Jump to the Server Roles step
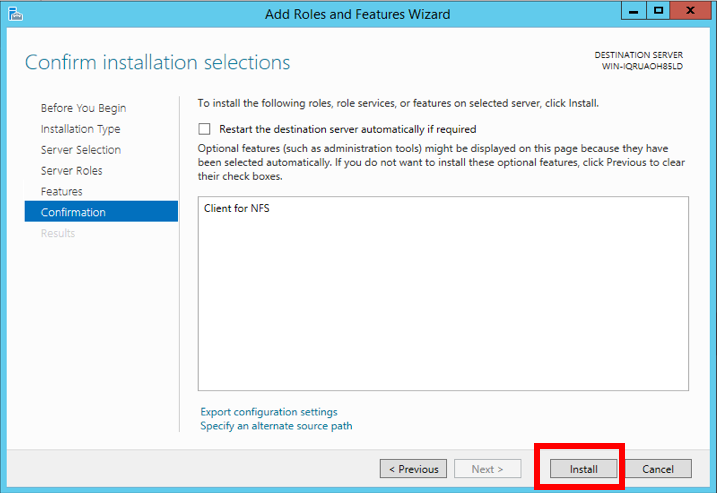717x493 pixels. [x=71, y=171]
